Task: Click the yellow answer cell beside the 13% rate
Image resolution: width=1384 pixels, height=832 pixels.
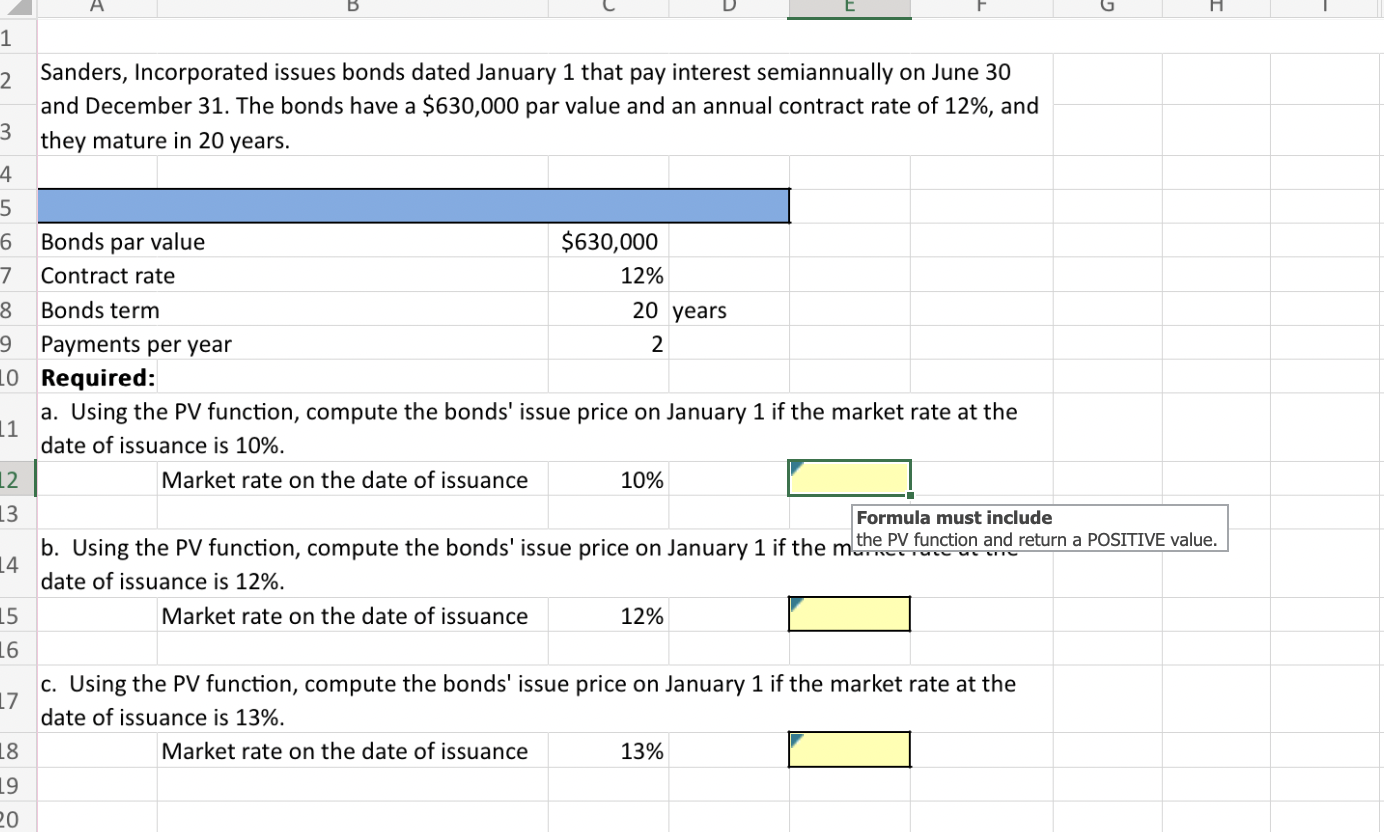Action: [848, 749]
